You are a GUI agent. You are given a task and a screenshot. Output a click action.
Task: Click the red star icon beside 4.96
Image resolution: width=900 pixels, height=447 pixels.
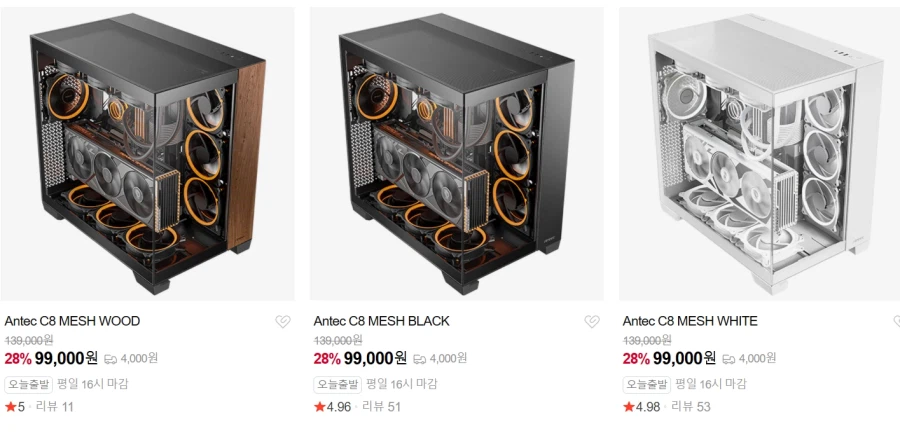319,407
